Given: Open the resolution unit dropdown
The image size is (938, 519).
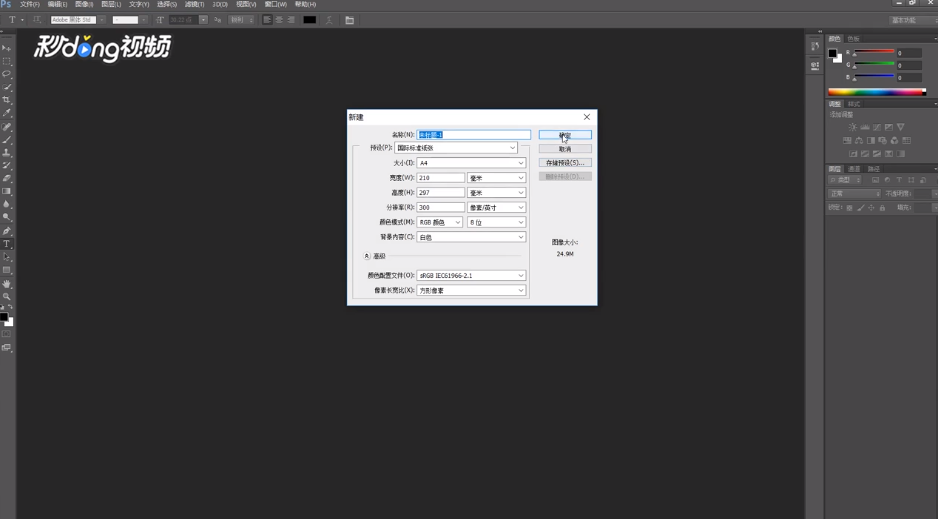Looking at the screenshot, I should (x=497, y=207).
